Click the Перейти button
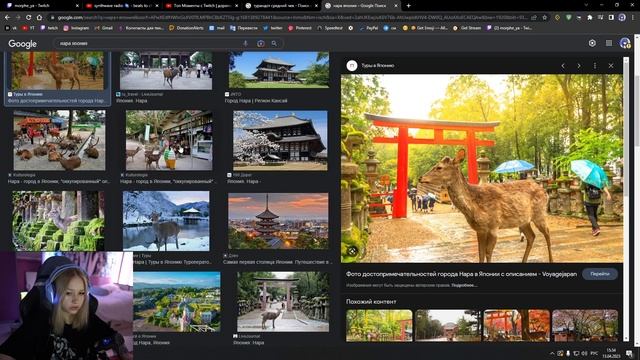 click(600, 274)
